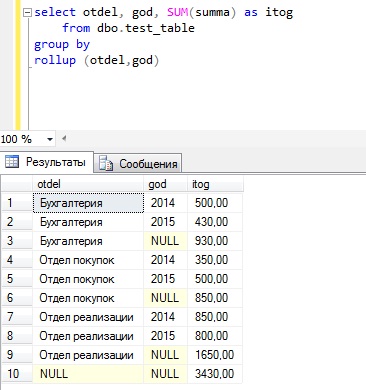This screenshot has width=366, height=390.
Task: Click the top-left grid select-all corner
Action: [x=17, y=184]
